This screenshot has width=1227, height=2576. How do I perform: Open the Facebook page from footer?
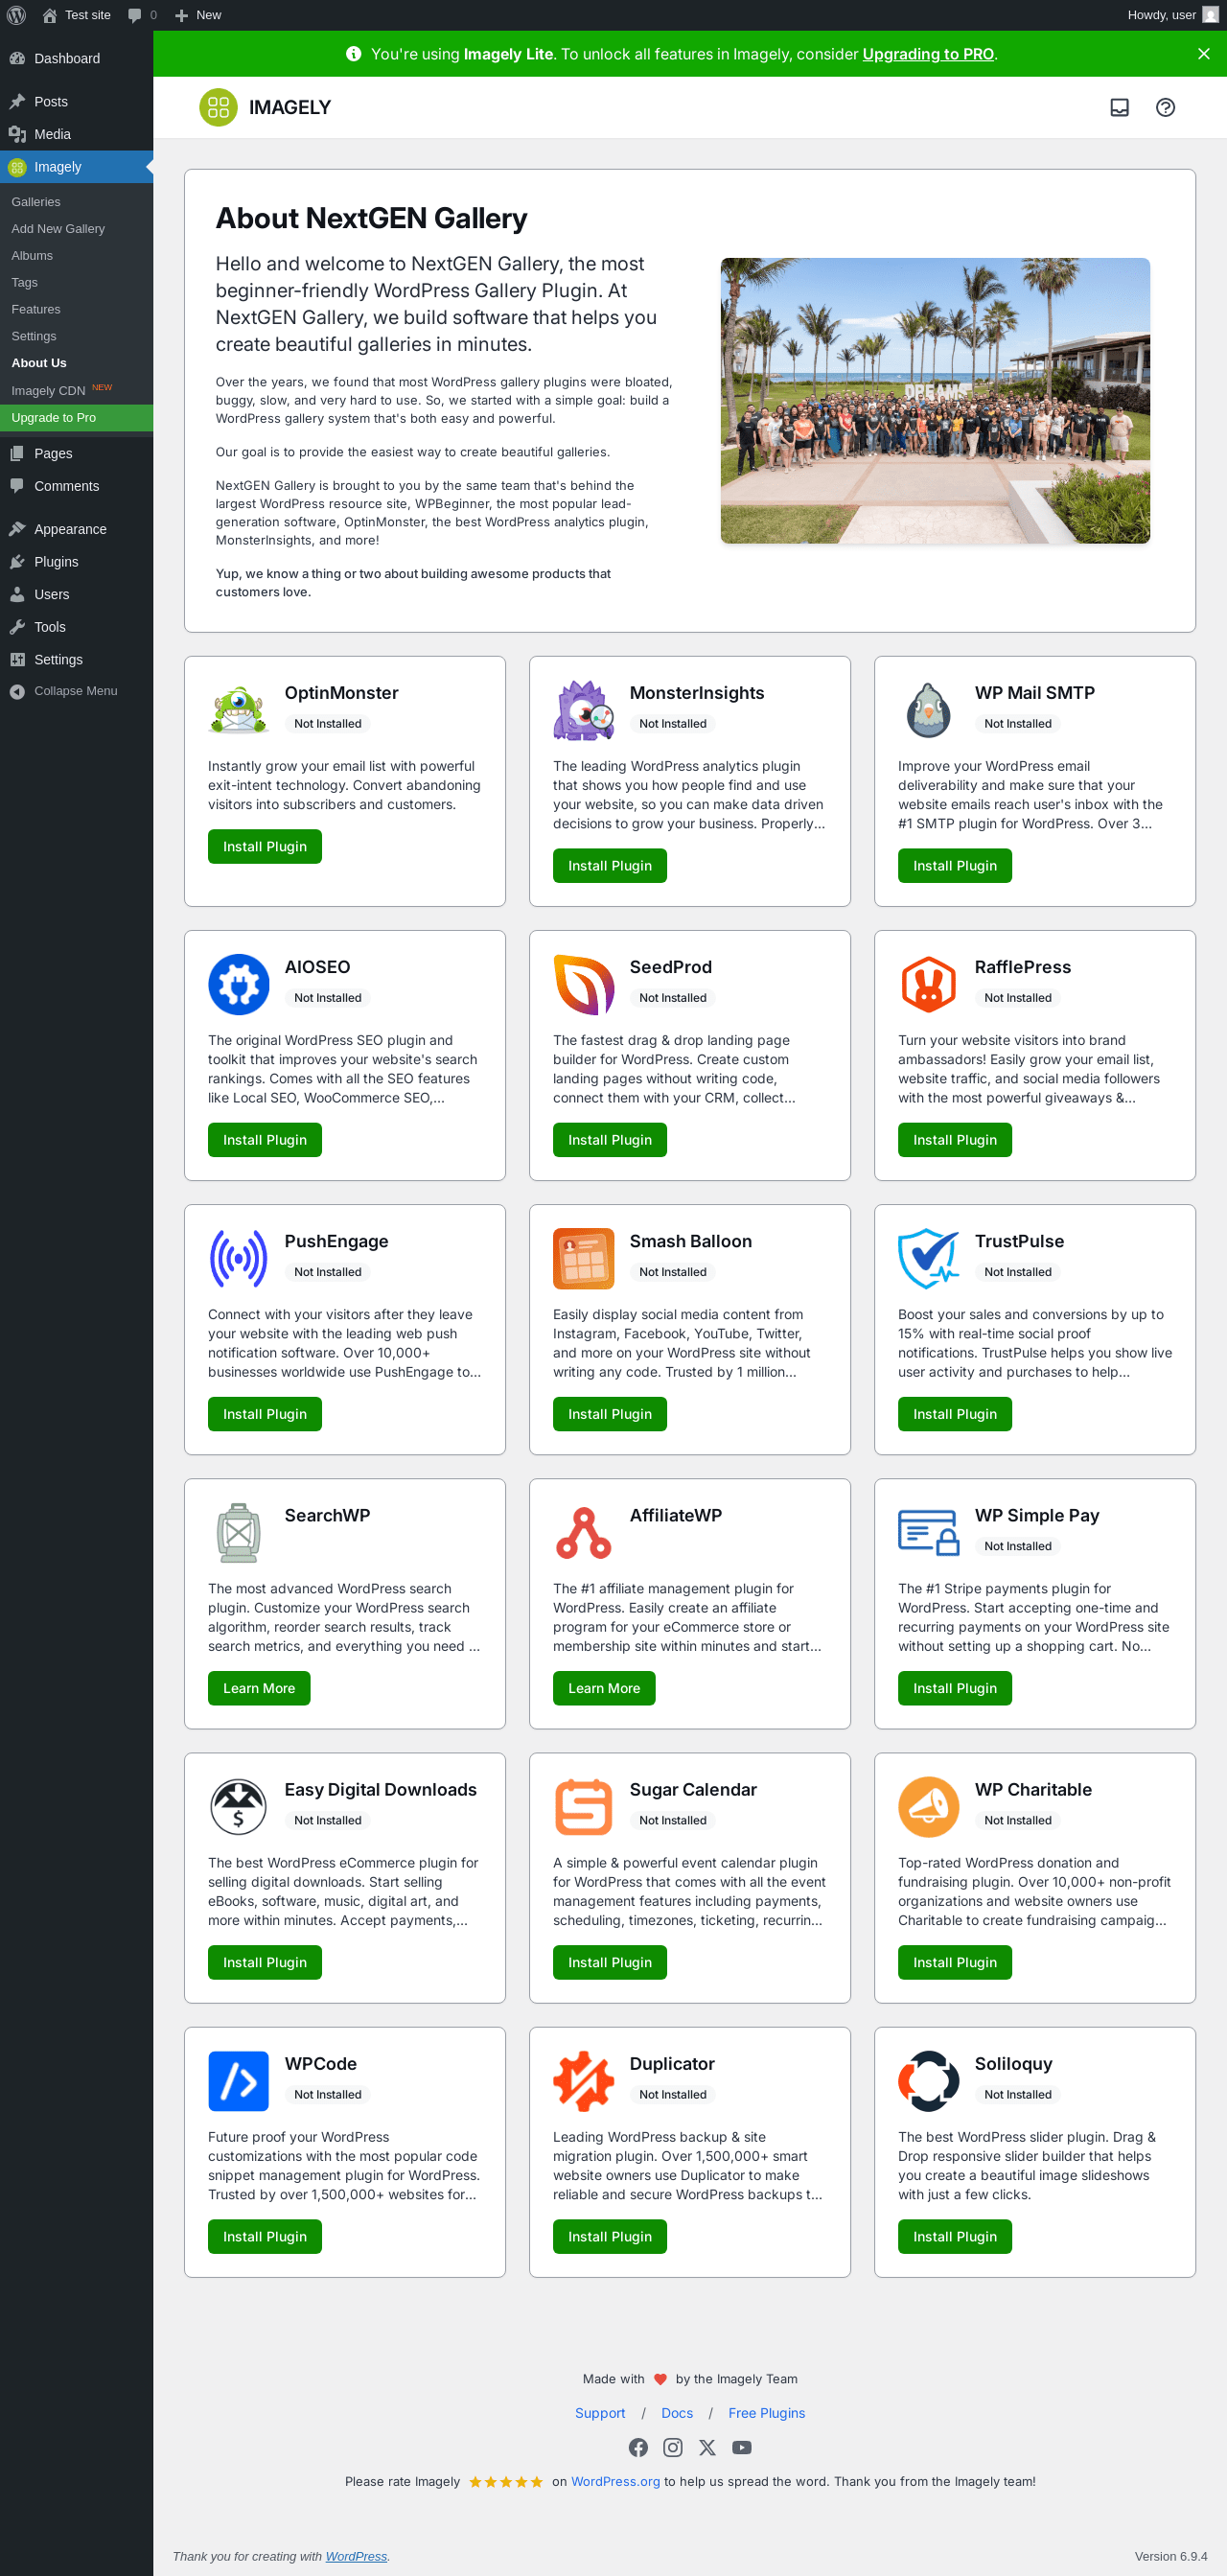(x=638, y=2447)
